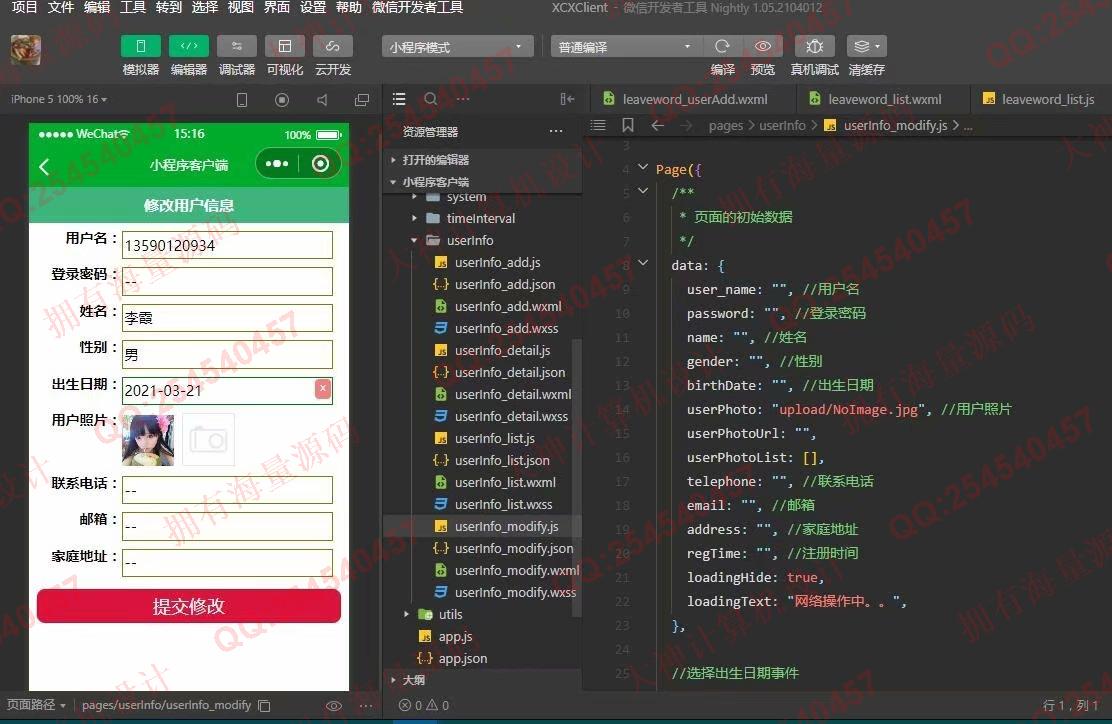
Task: Click the username input field
Action: [x=227, y=245]
